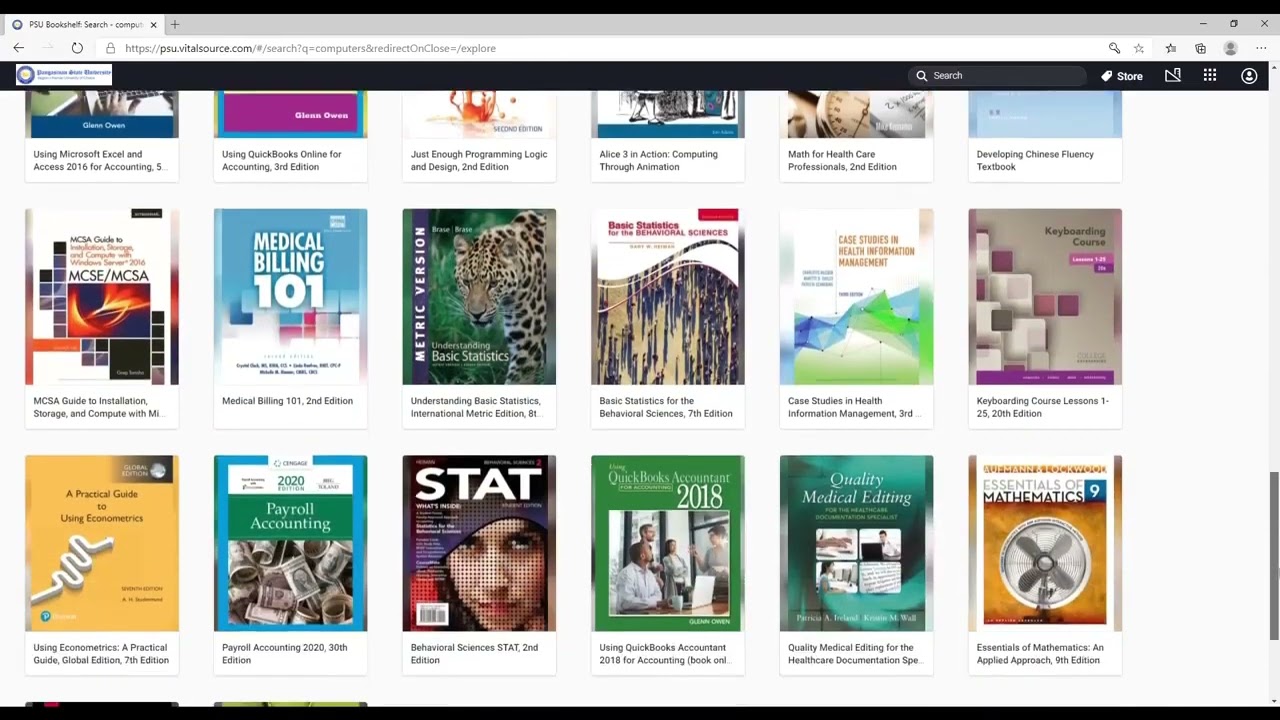Add this page to favorites star
Viewport: 1280px width, 720px height.
pos(1139,48)
